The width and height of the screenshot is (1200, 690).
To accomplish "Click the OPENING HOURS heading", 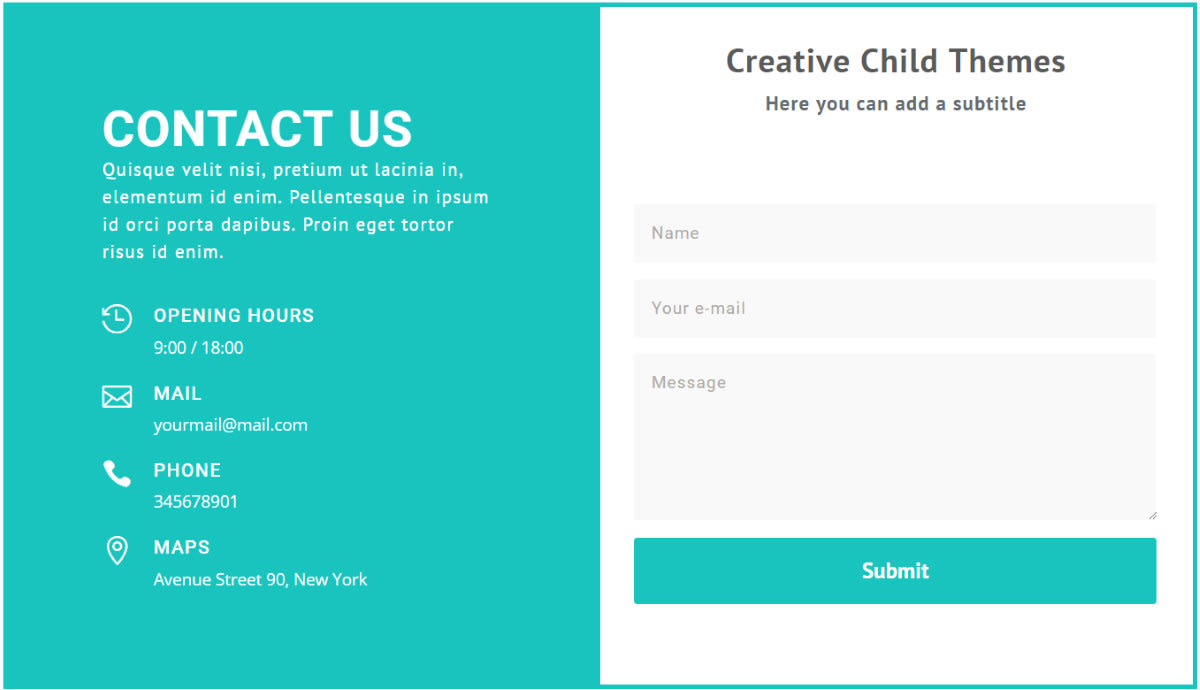I will (x=234, y=316).
